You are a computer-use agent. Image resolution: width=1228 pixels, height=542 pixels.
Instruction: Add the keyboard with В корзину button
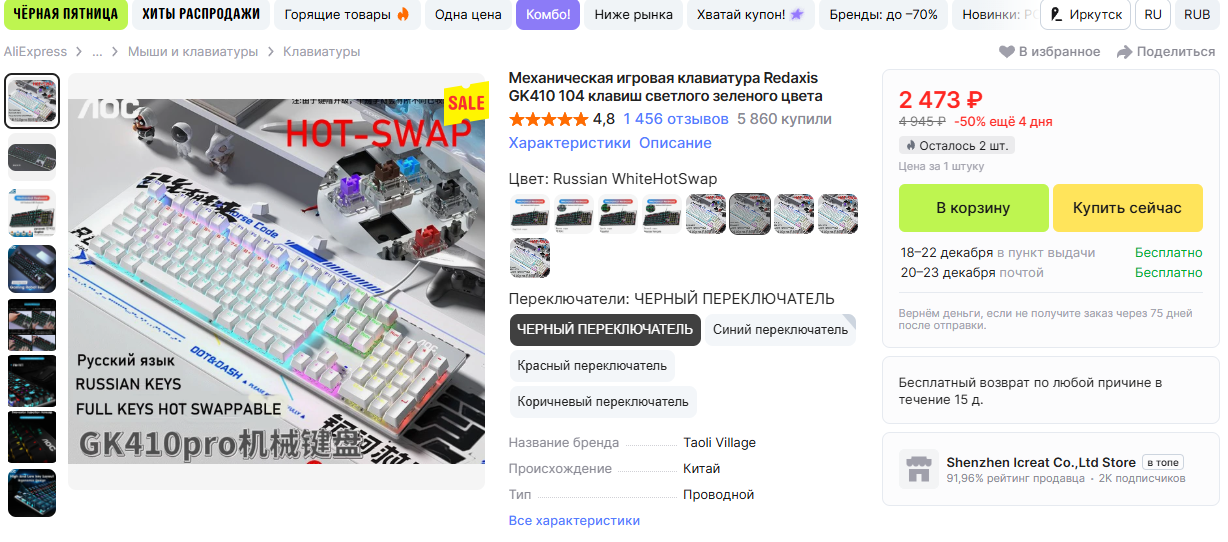click(x=974, y=208)
